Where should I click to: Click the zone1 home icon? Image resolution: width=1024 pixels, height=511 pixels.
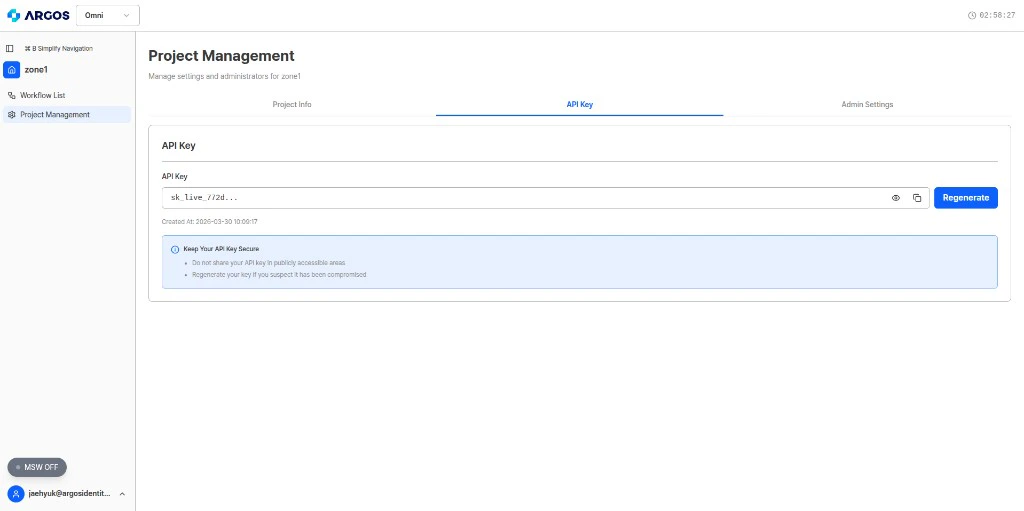(x=11, y=69)
